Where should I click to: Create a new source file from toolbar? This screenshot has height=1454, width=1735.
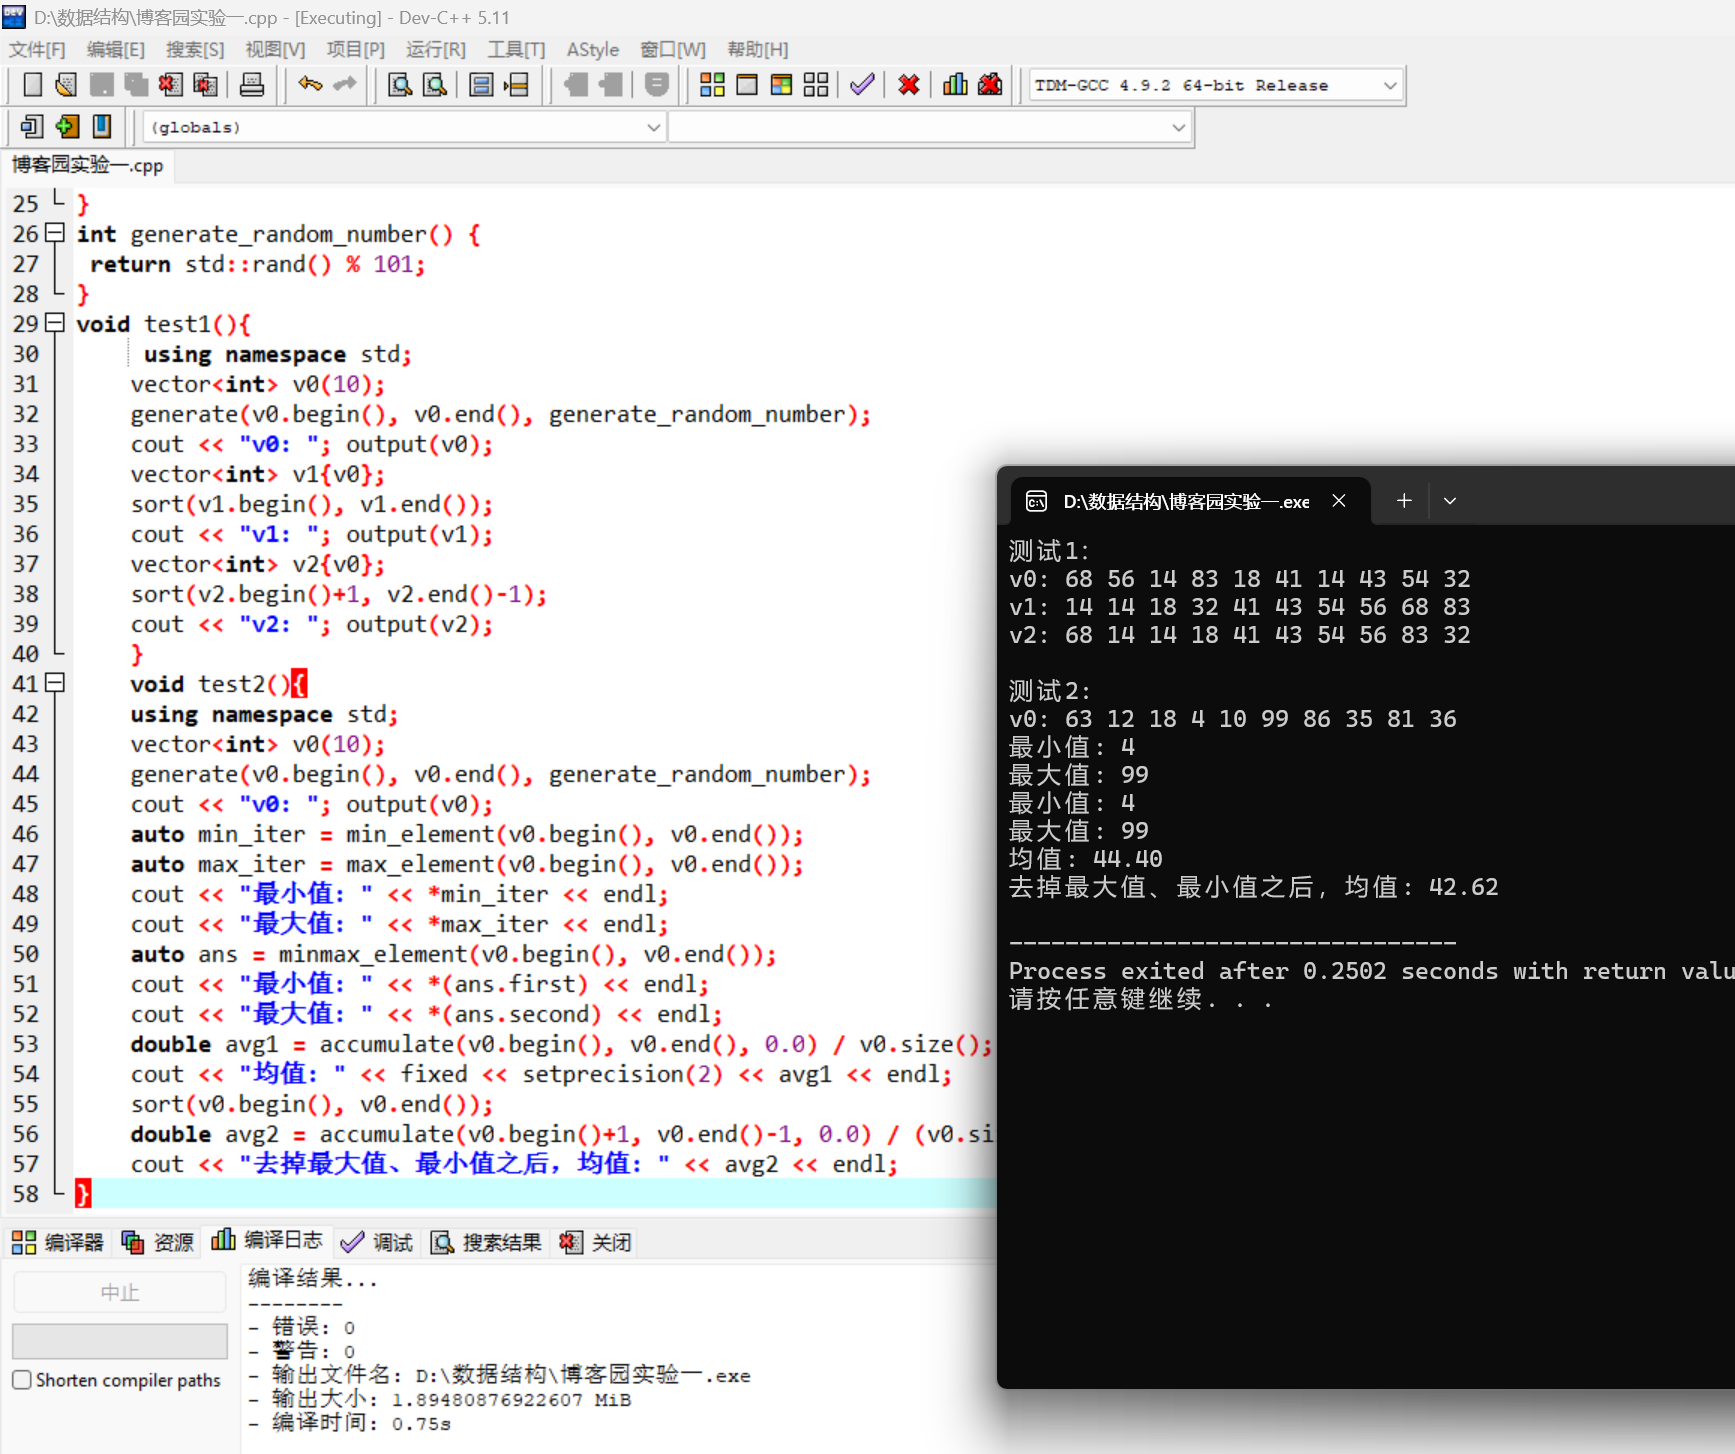tap(32, 85)
